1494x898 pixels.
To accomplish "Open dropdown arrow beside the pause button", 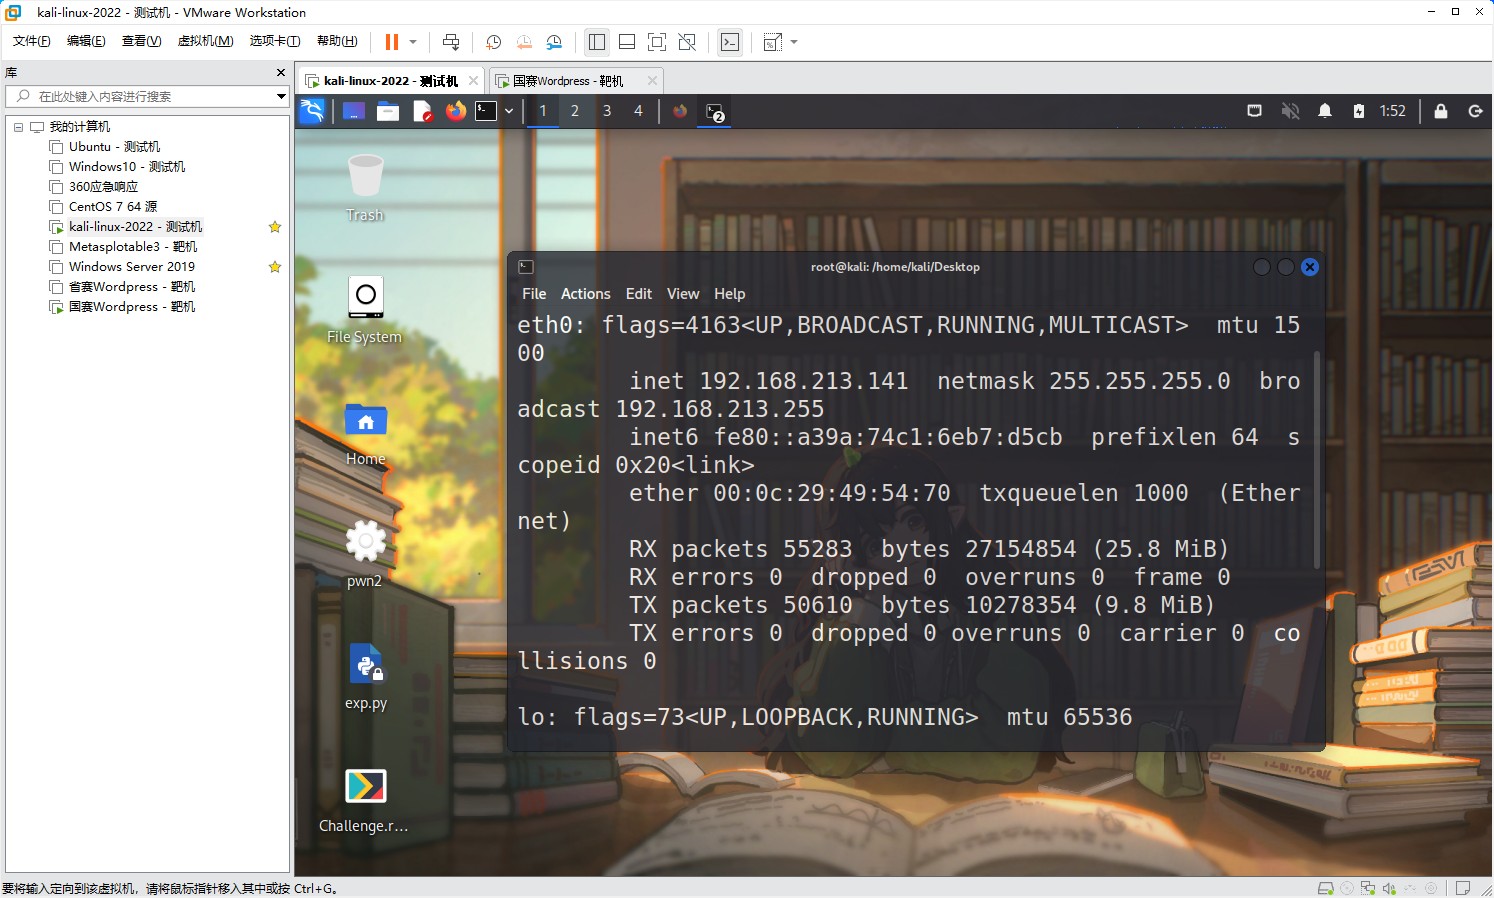I will (412, 42).
